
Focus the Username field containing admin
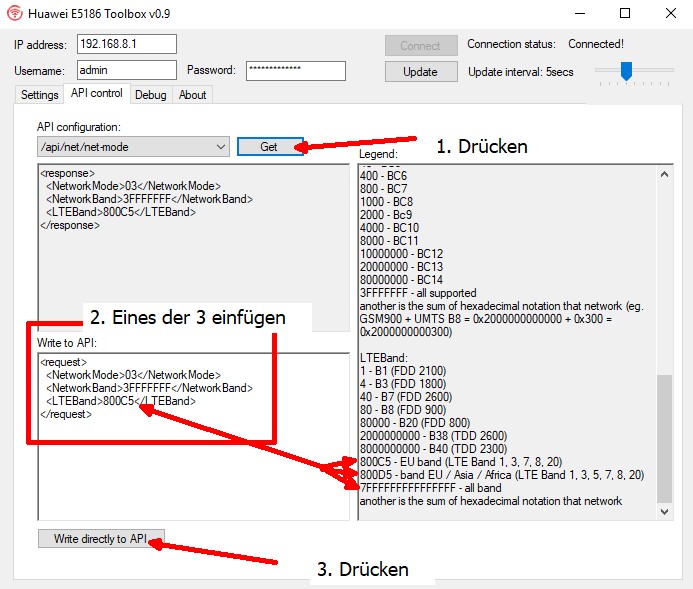pos(127,70)
